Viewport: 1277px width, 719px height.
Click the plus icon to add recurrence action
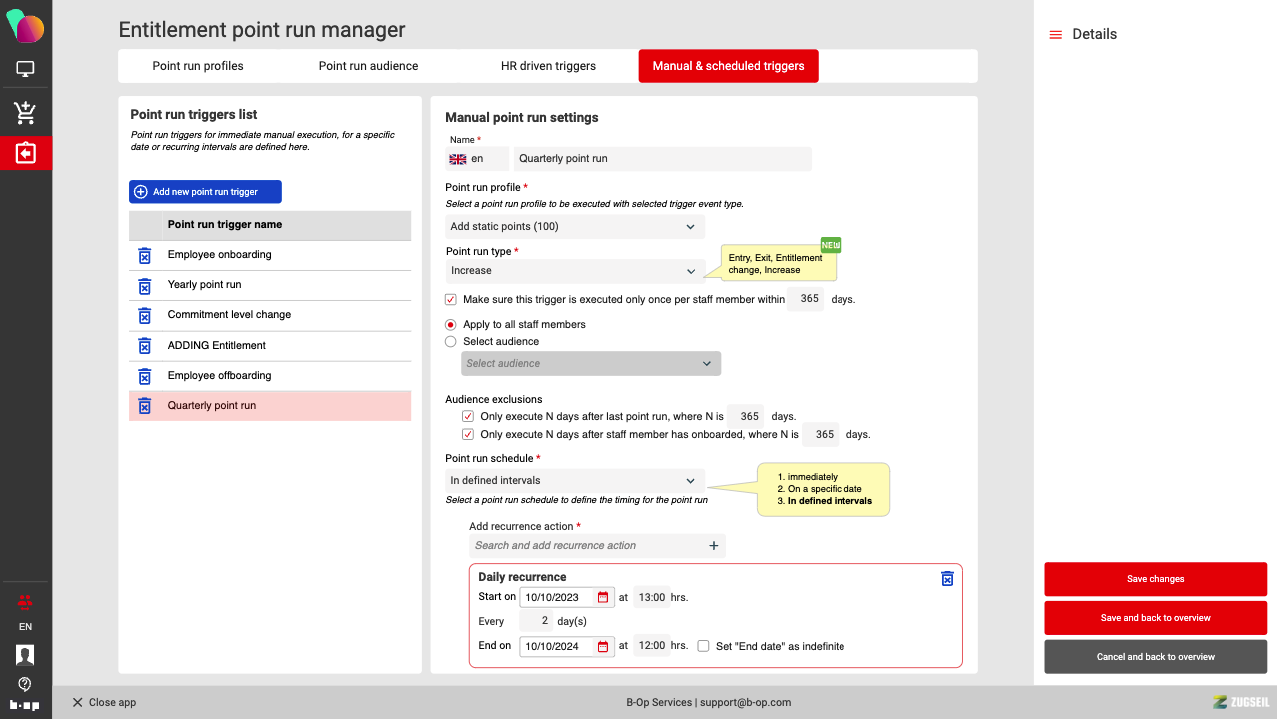pyautogui.click(x=713, y=546)
